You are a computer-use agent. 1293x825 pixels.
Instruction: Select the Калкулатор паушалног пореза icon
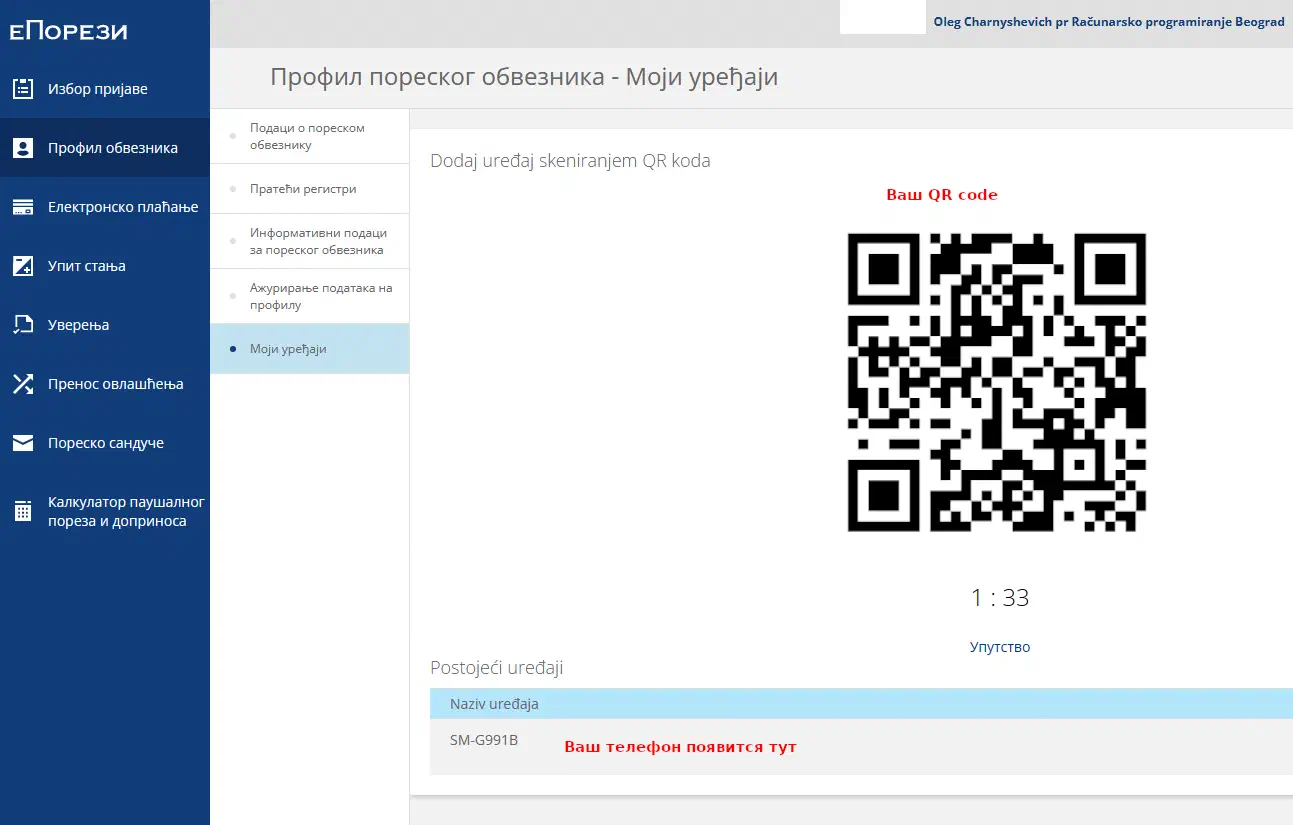[22, 511]
